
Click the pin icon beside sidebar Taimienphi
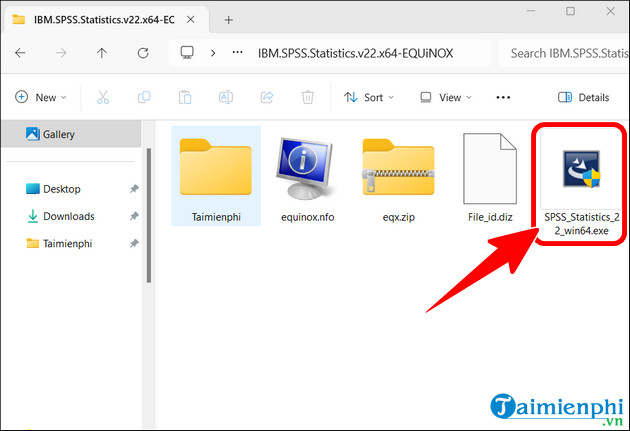[x=134, y=243]
